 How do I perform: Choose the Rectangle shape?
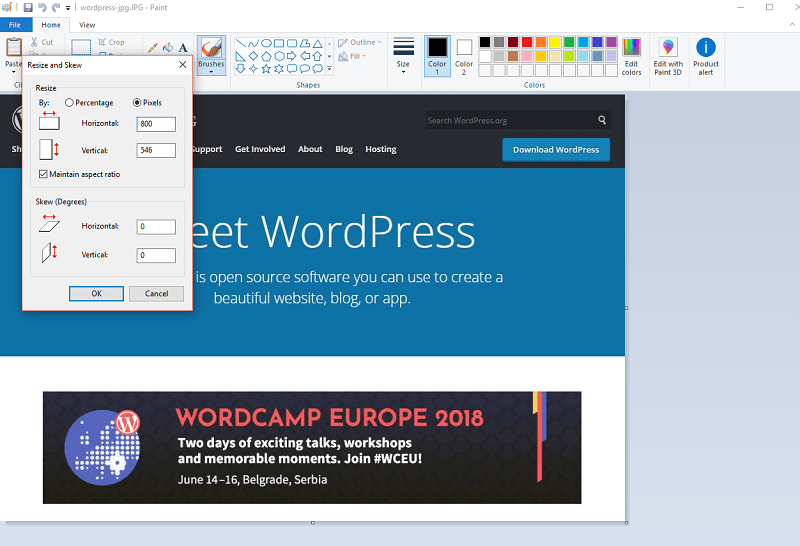279,43
